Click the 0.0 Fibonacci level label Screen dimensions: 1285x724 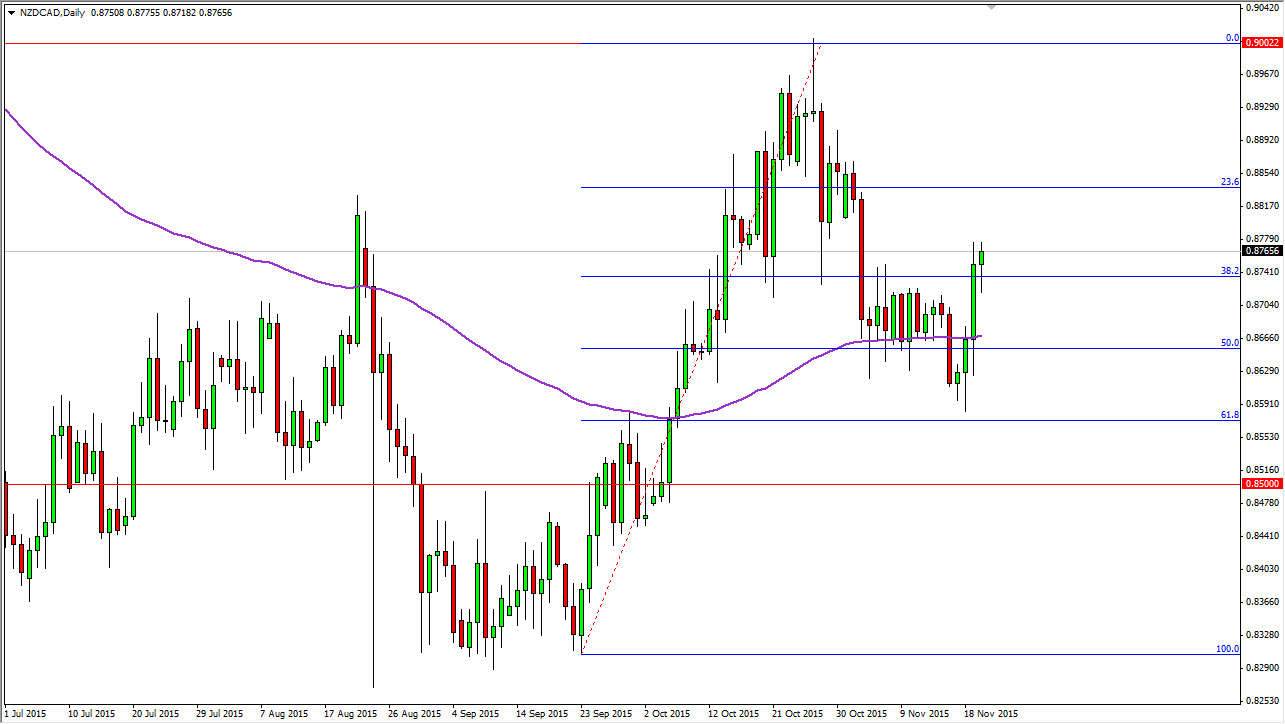[1230, 37]
